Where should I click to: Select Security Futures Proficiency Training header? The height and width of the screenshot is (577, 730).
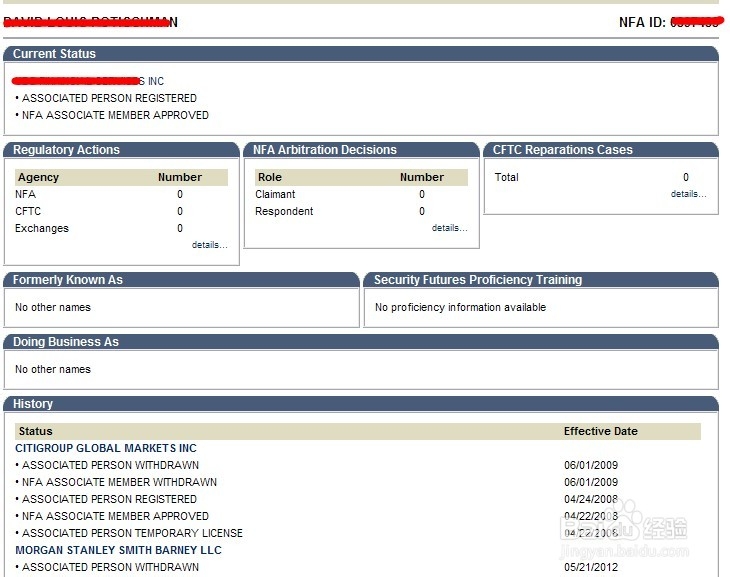[541, 279]
